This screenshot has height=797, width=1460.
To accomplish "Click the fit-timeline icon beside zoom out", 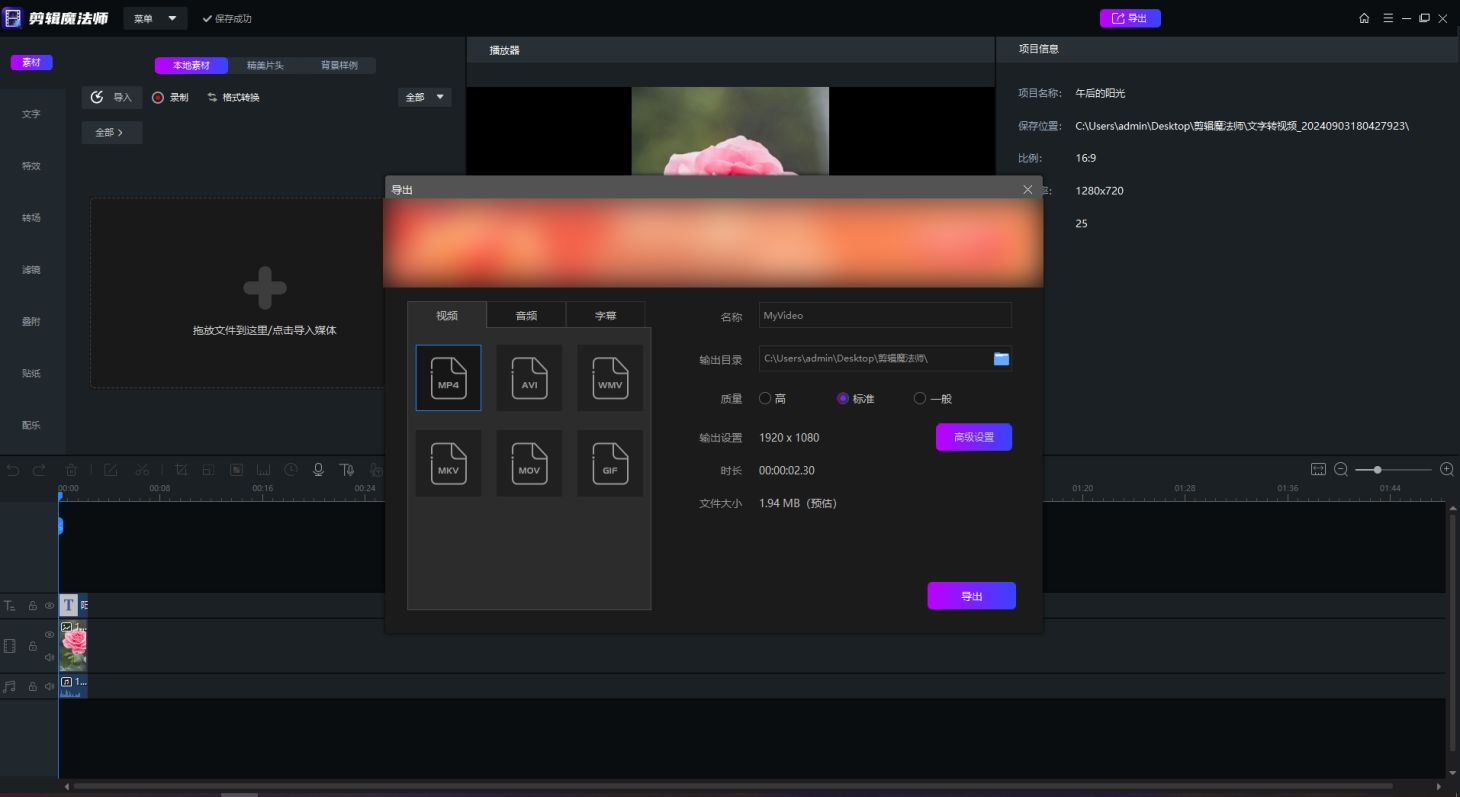I will [x=1318, y=469].
